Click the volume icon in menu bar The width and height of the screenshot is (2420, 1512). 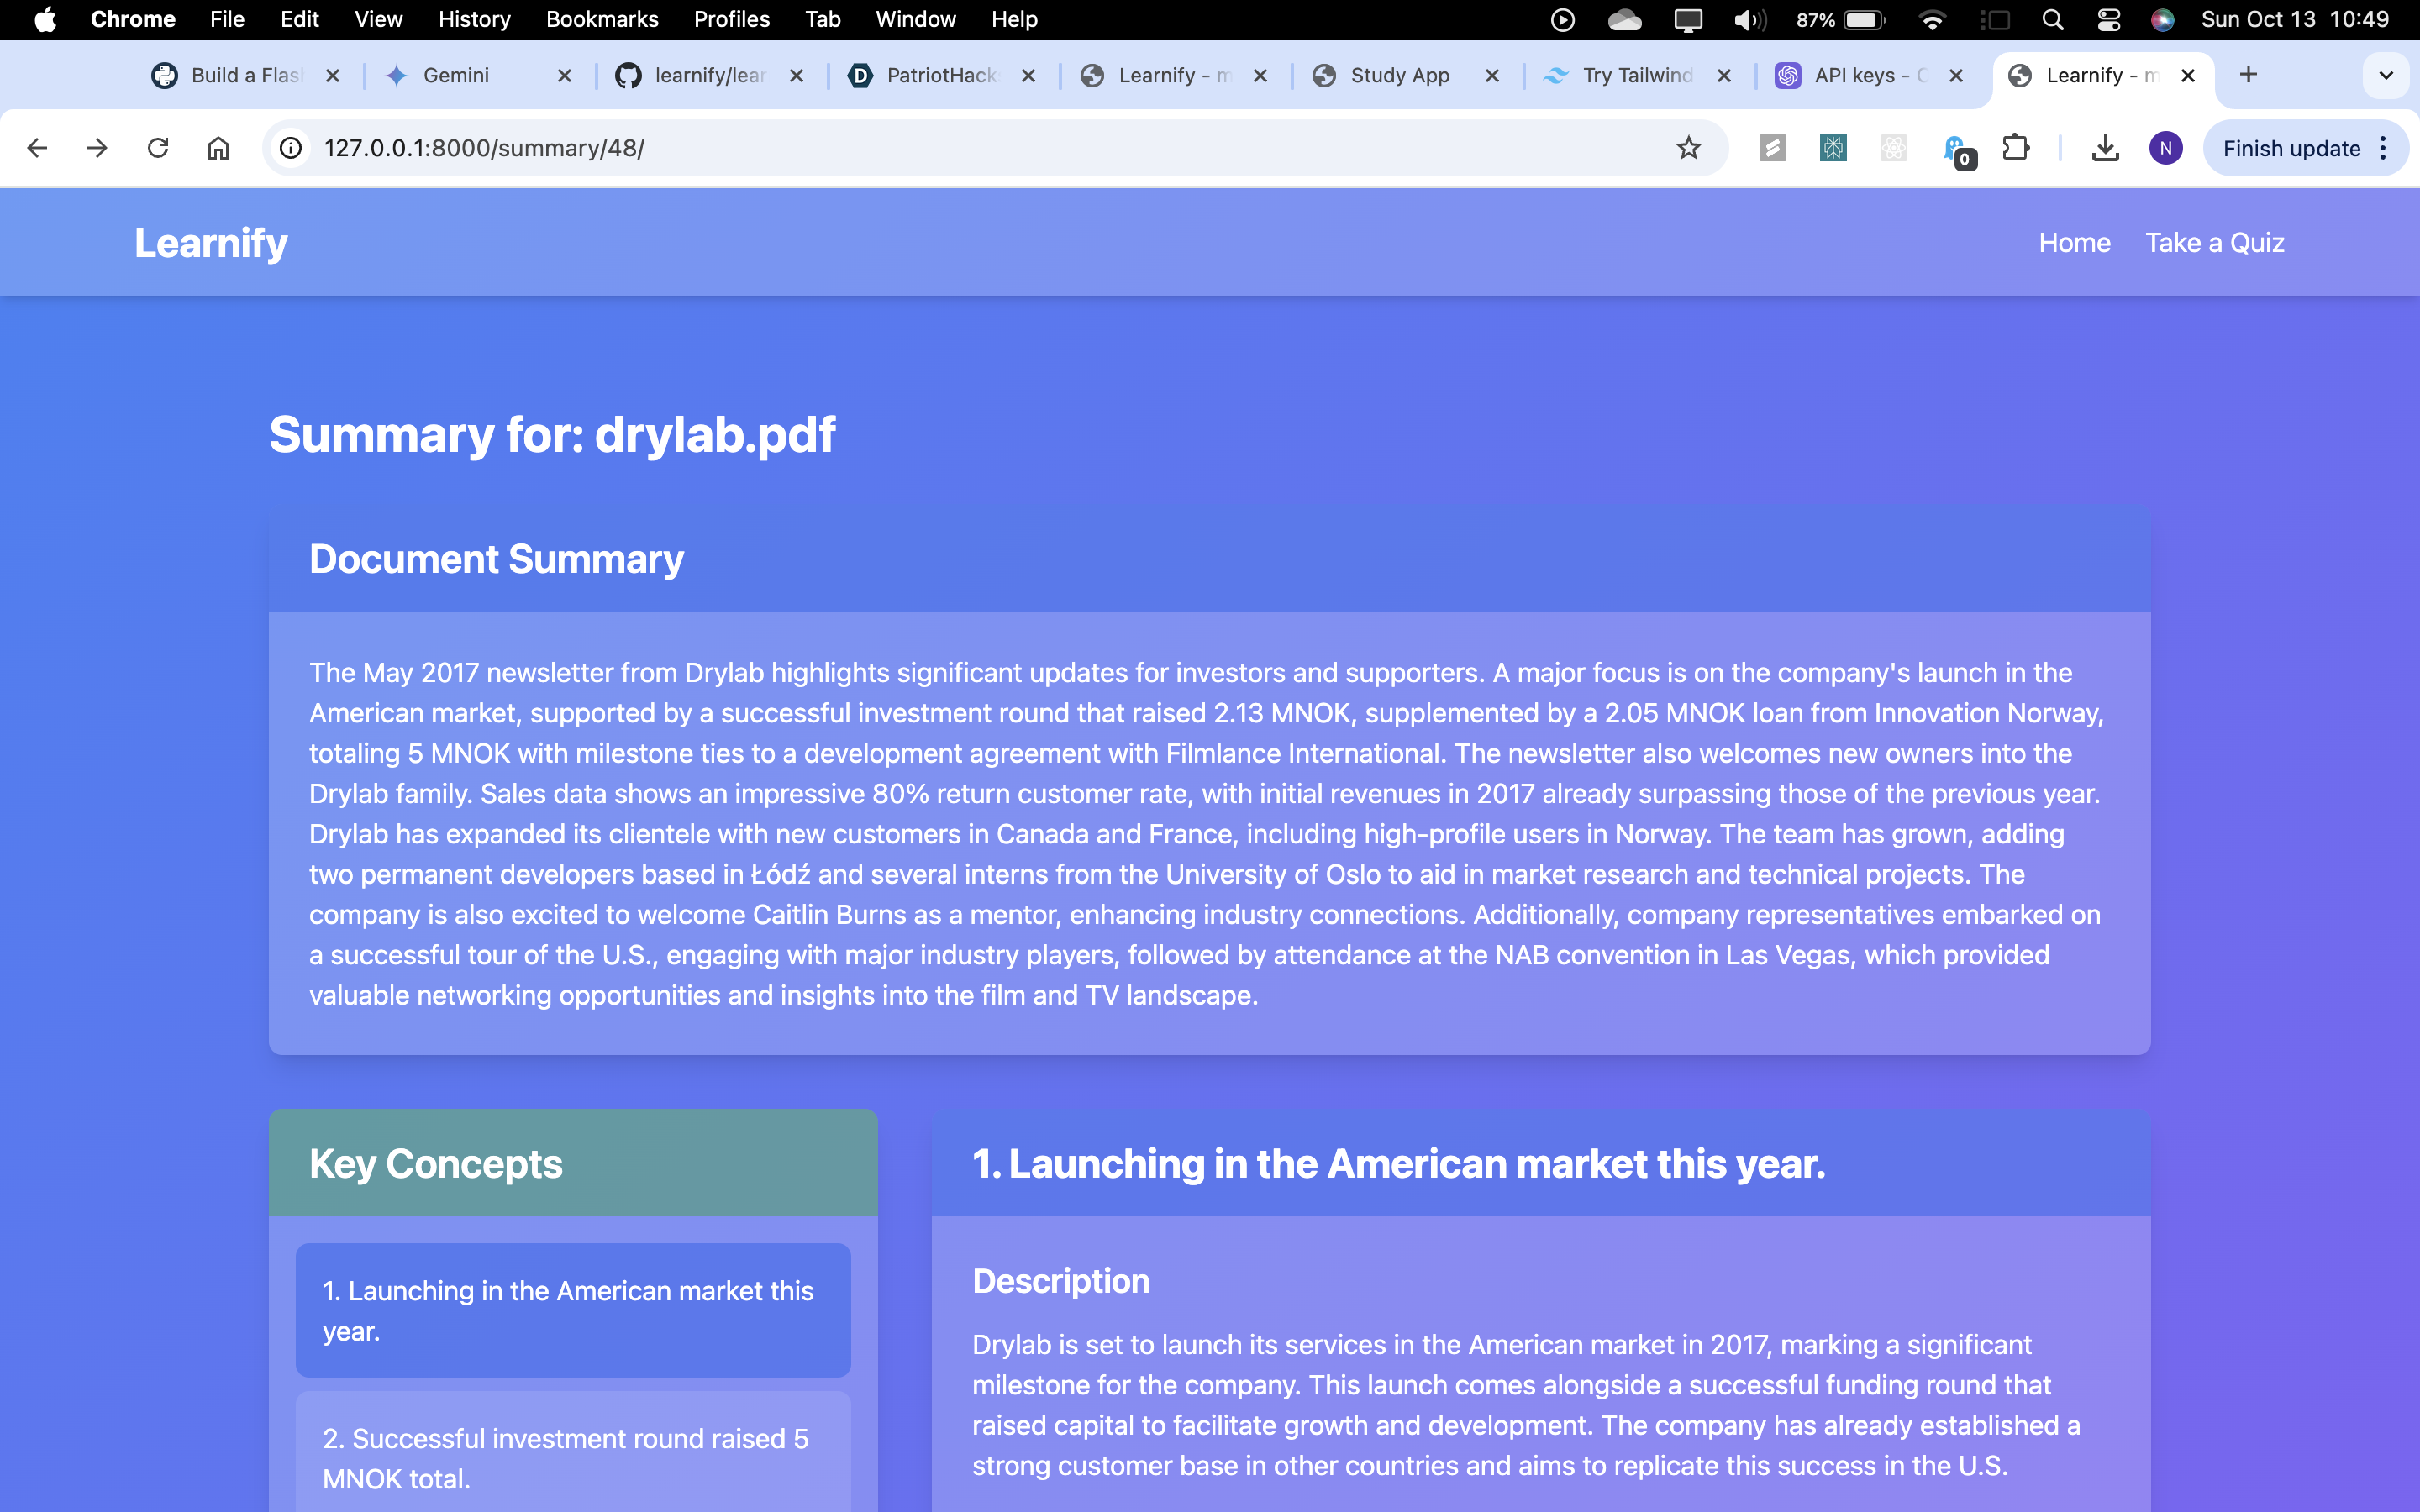1749,20
